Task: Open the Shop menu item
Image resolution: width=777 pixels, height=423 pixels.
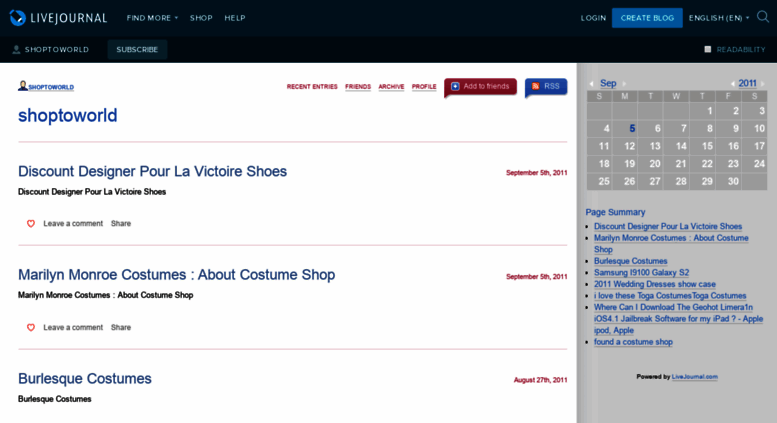Action: click(x=201, y=18)
